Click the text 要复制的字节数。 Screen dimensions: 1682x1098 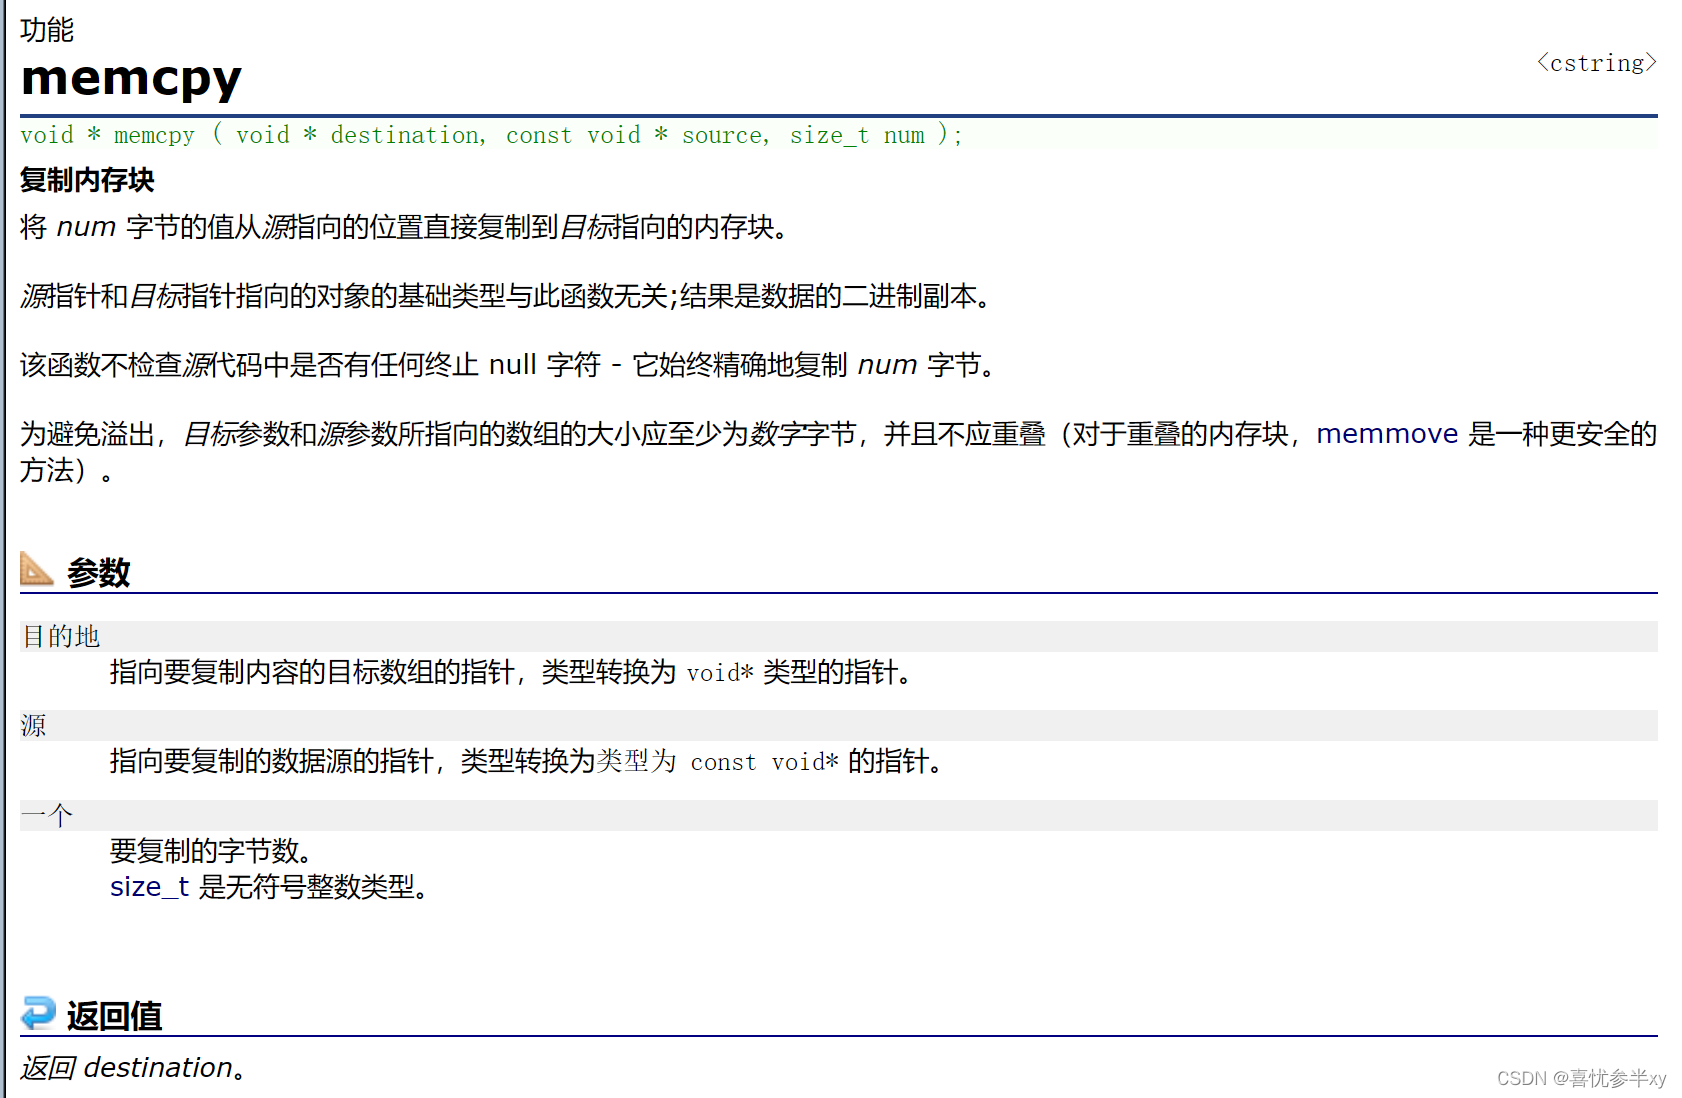pos(214,851)
